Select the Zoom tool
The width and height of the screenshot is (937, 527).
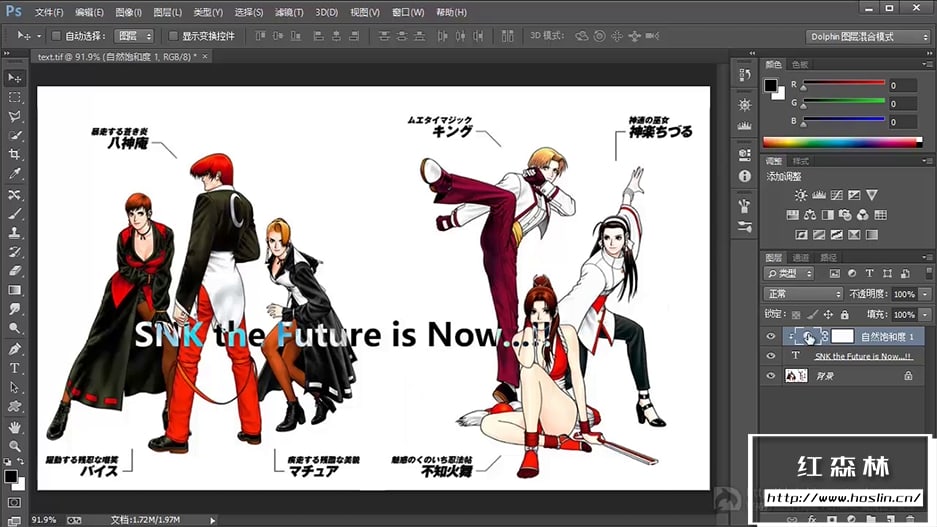14,446
